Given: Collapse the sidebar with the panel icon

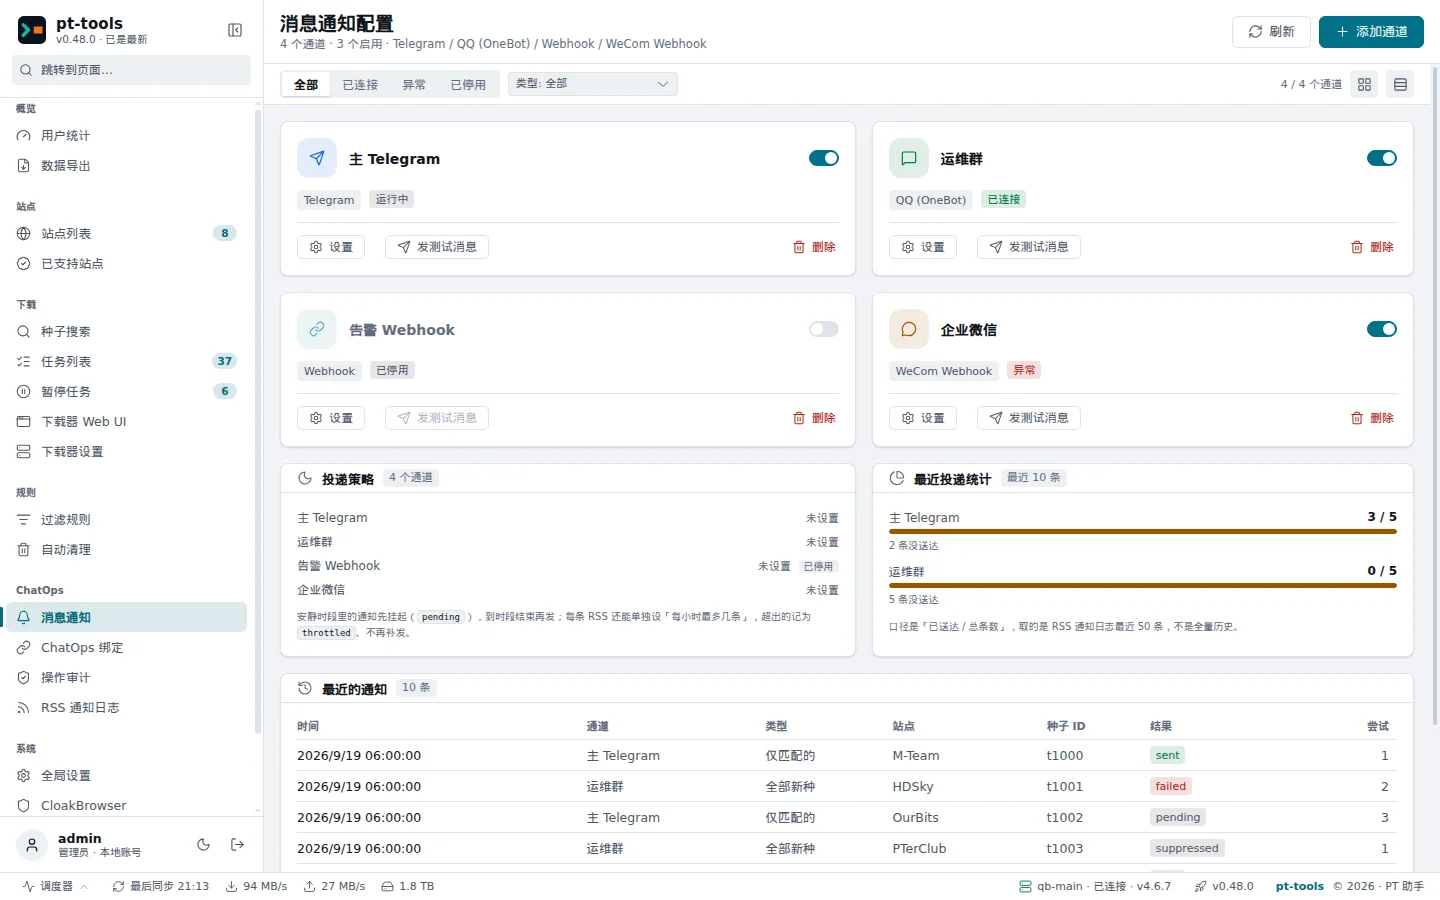Looking at the screenshot, I should coord(235,30).
